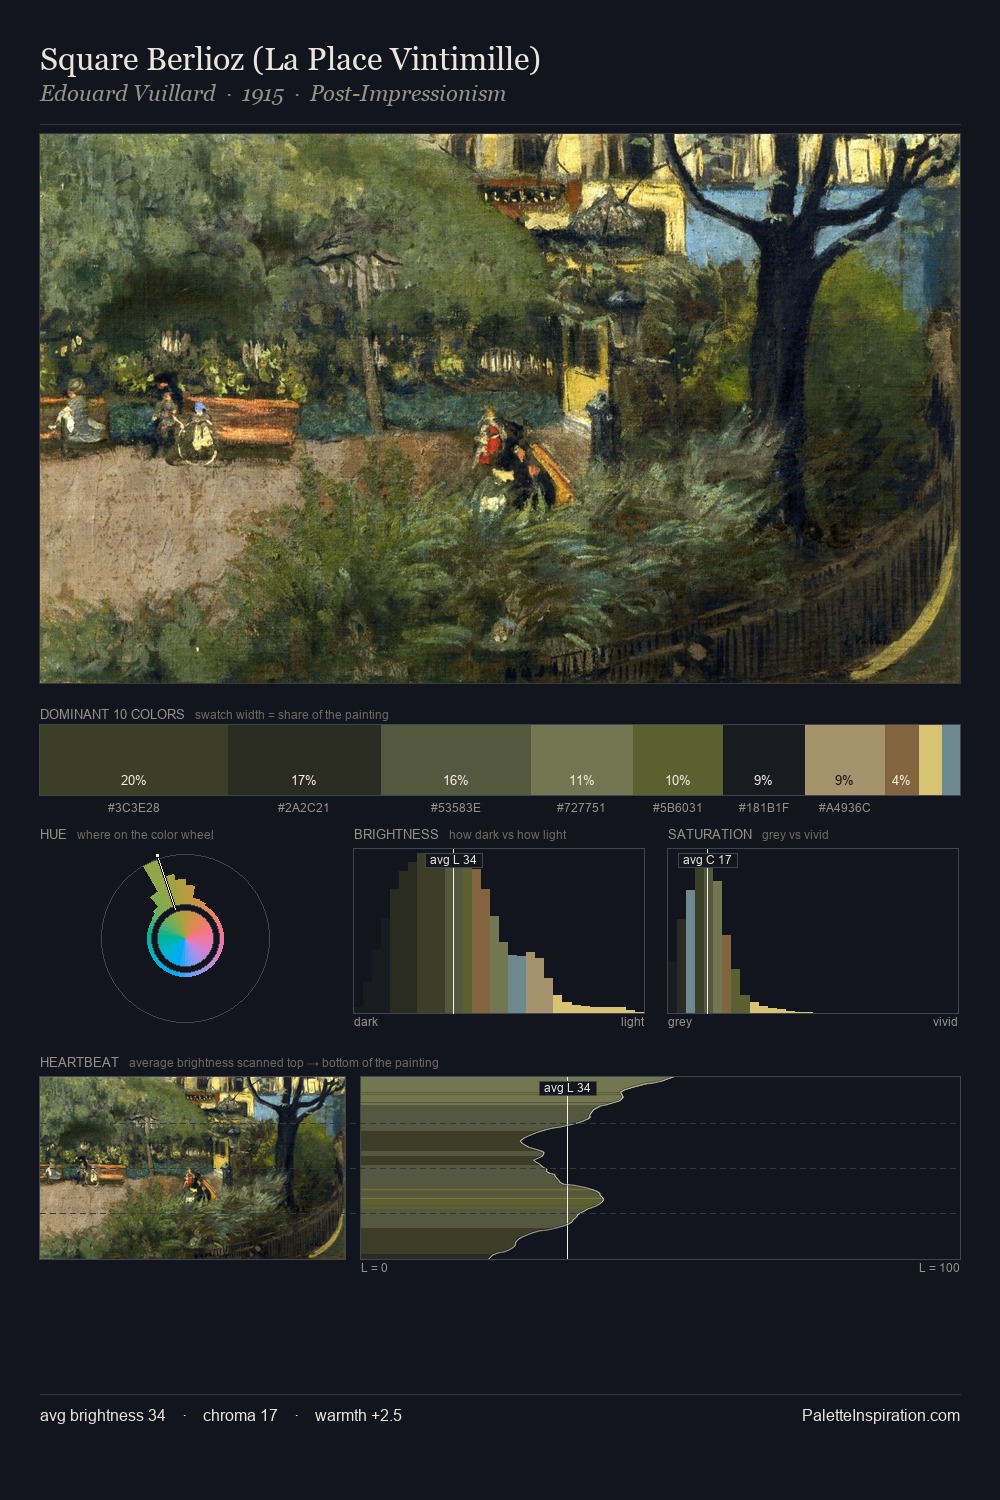
Task: Click the 'grey' saturation axis label
Action: [680, 1022]
